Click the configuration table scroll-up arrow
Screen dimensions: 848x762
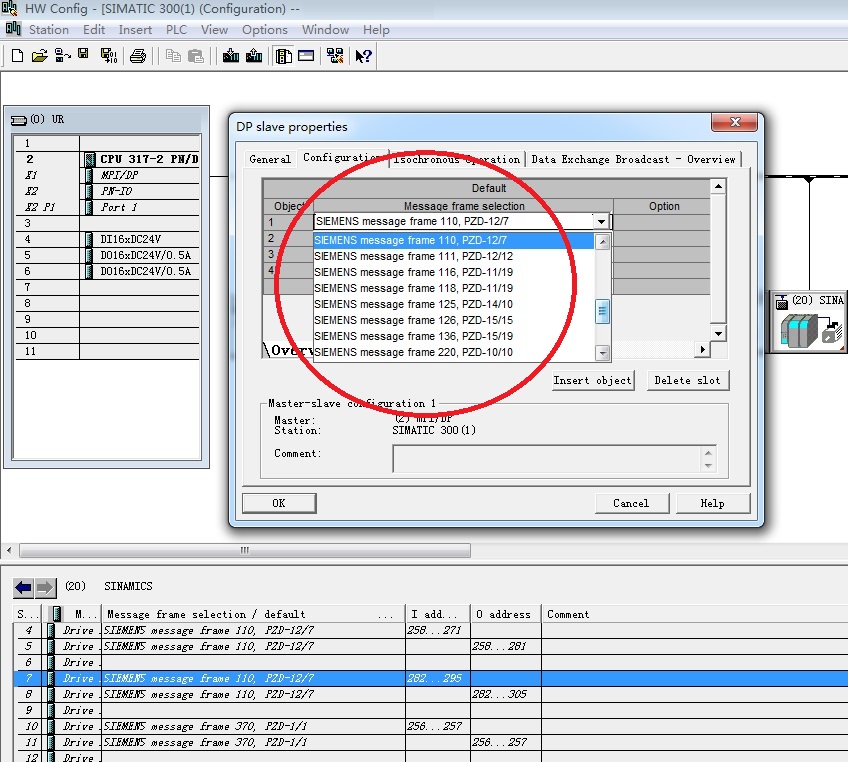pyautogui.click(x=718, y=187)
